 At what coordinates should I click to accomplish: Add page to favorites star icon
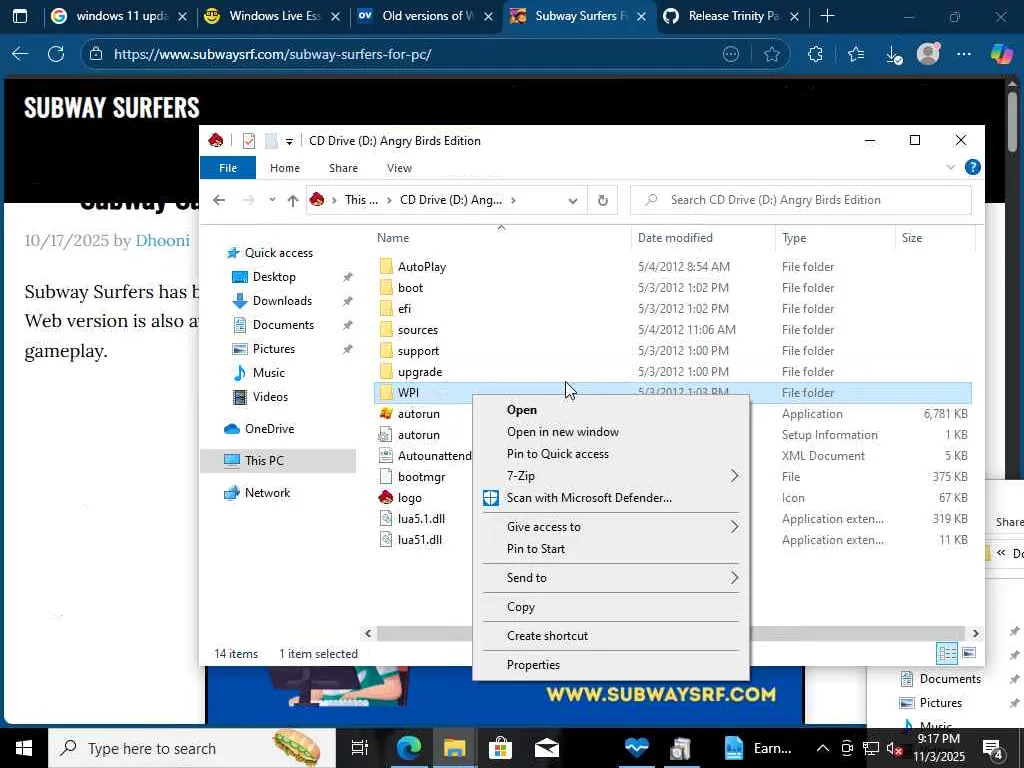point(771,54)
